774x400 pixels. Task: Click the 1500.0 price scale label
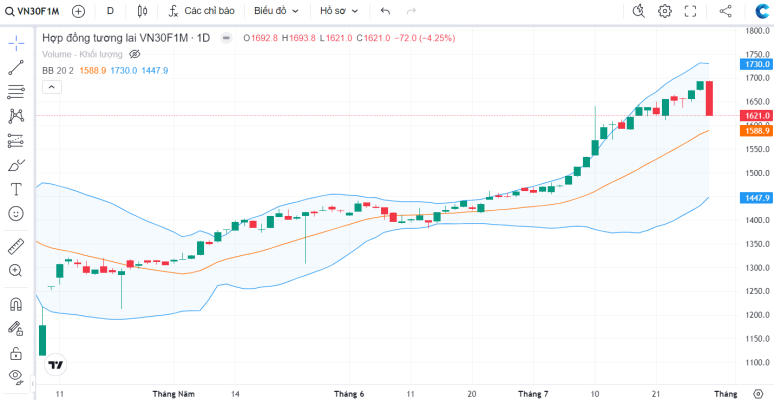(758, 173)
